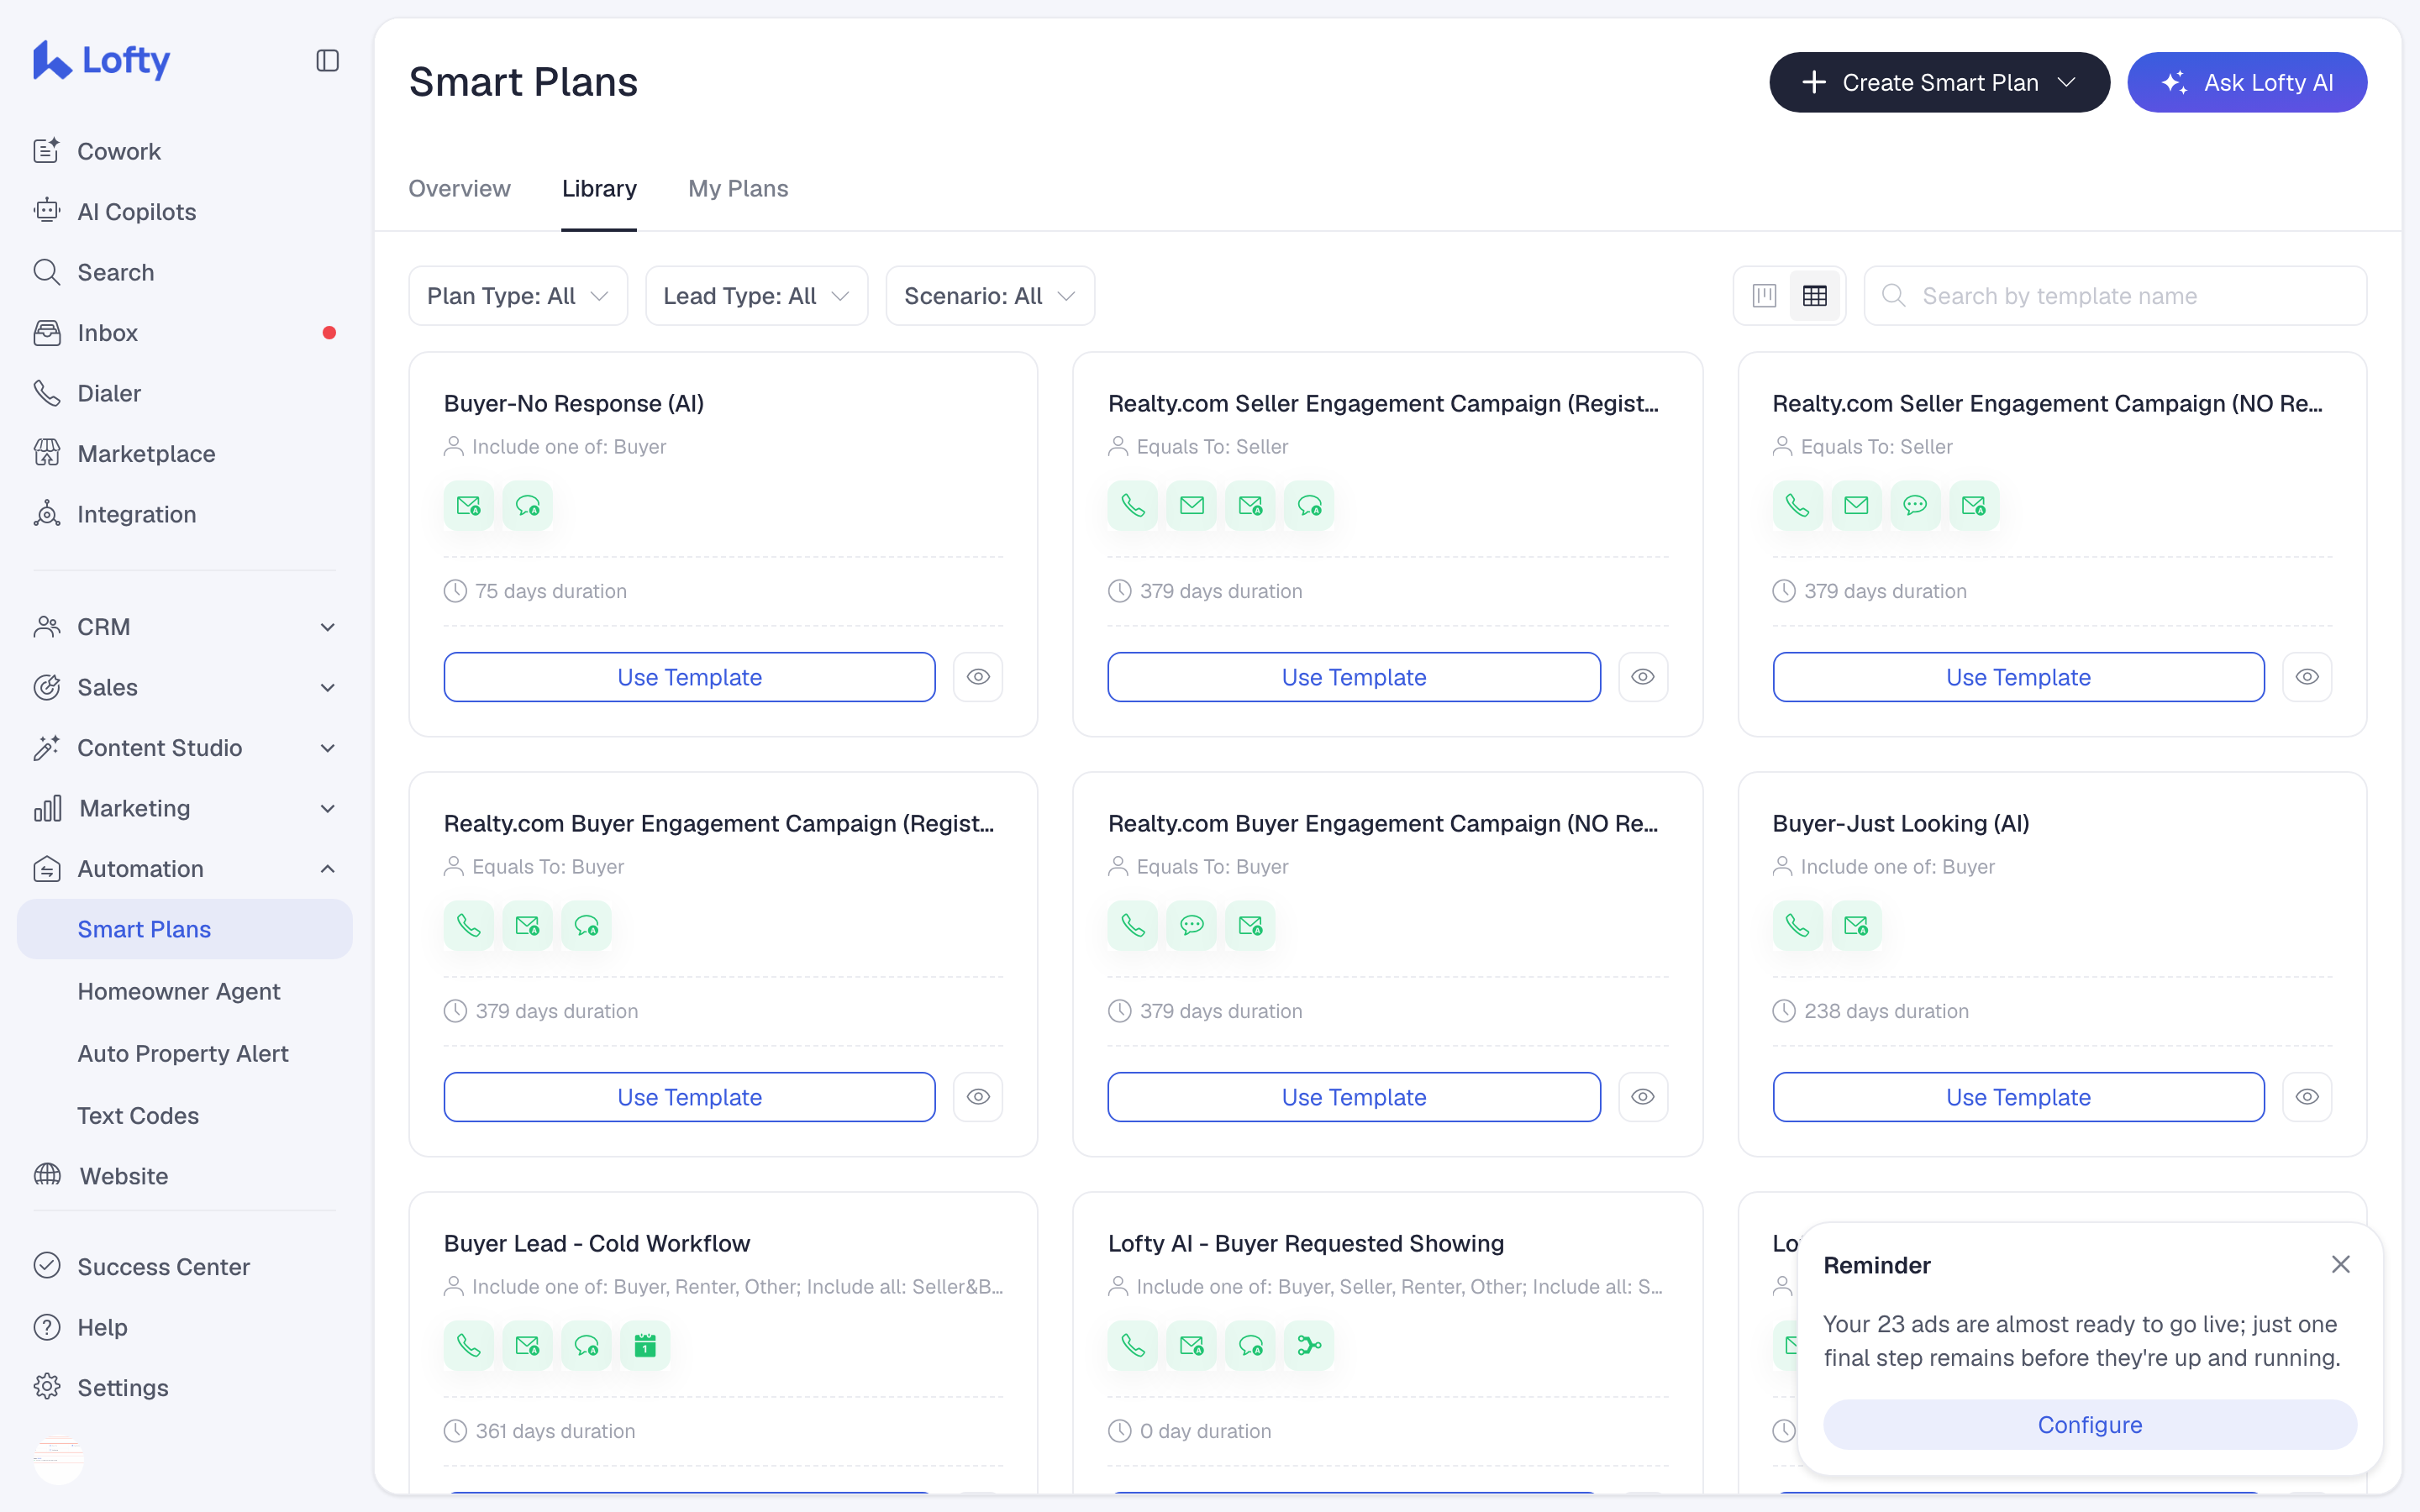This screenshot has width=2420, height=1512.
Task: Preview Realty.com Seller Engagement (NO Re...) via eye icon
Action: click(2307, 677)
